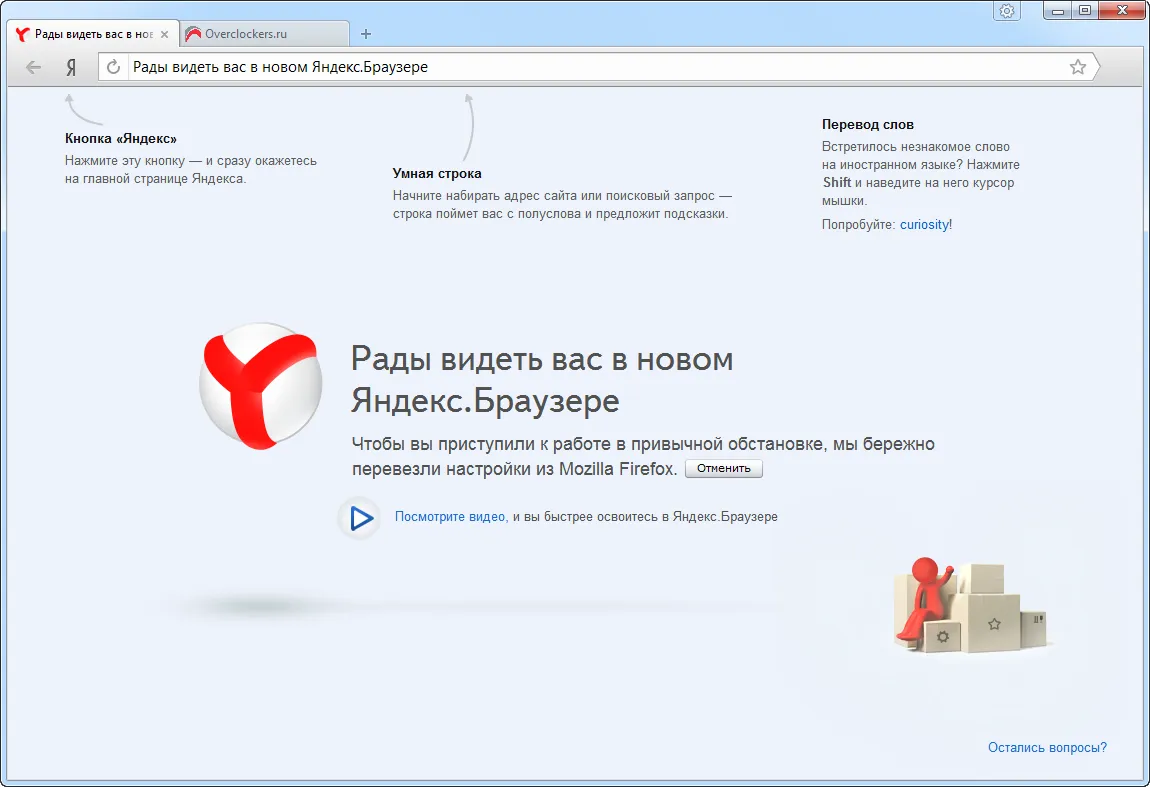Click the 'curiosity' sample word link
Viewport: 1150px width, 787px height.
click(x=924, y=224)
